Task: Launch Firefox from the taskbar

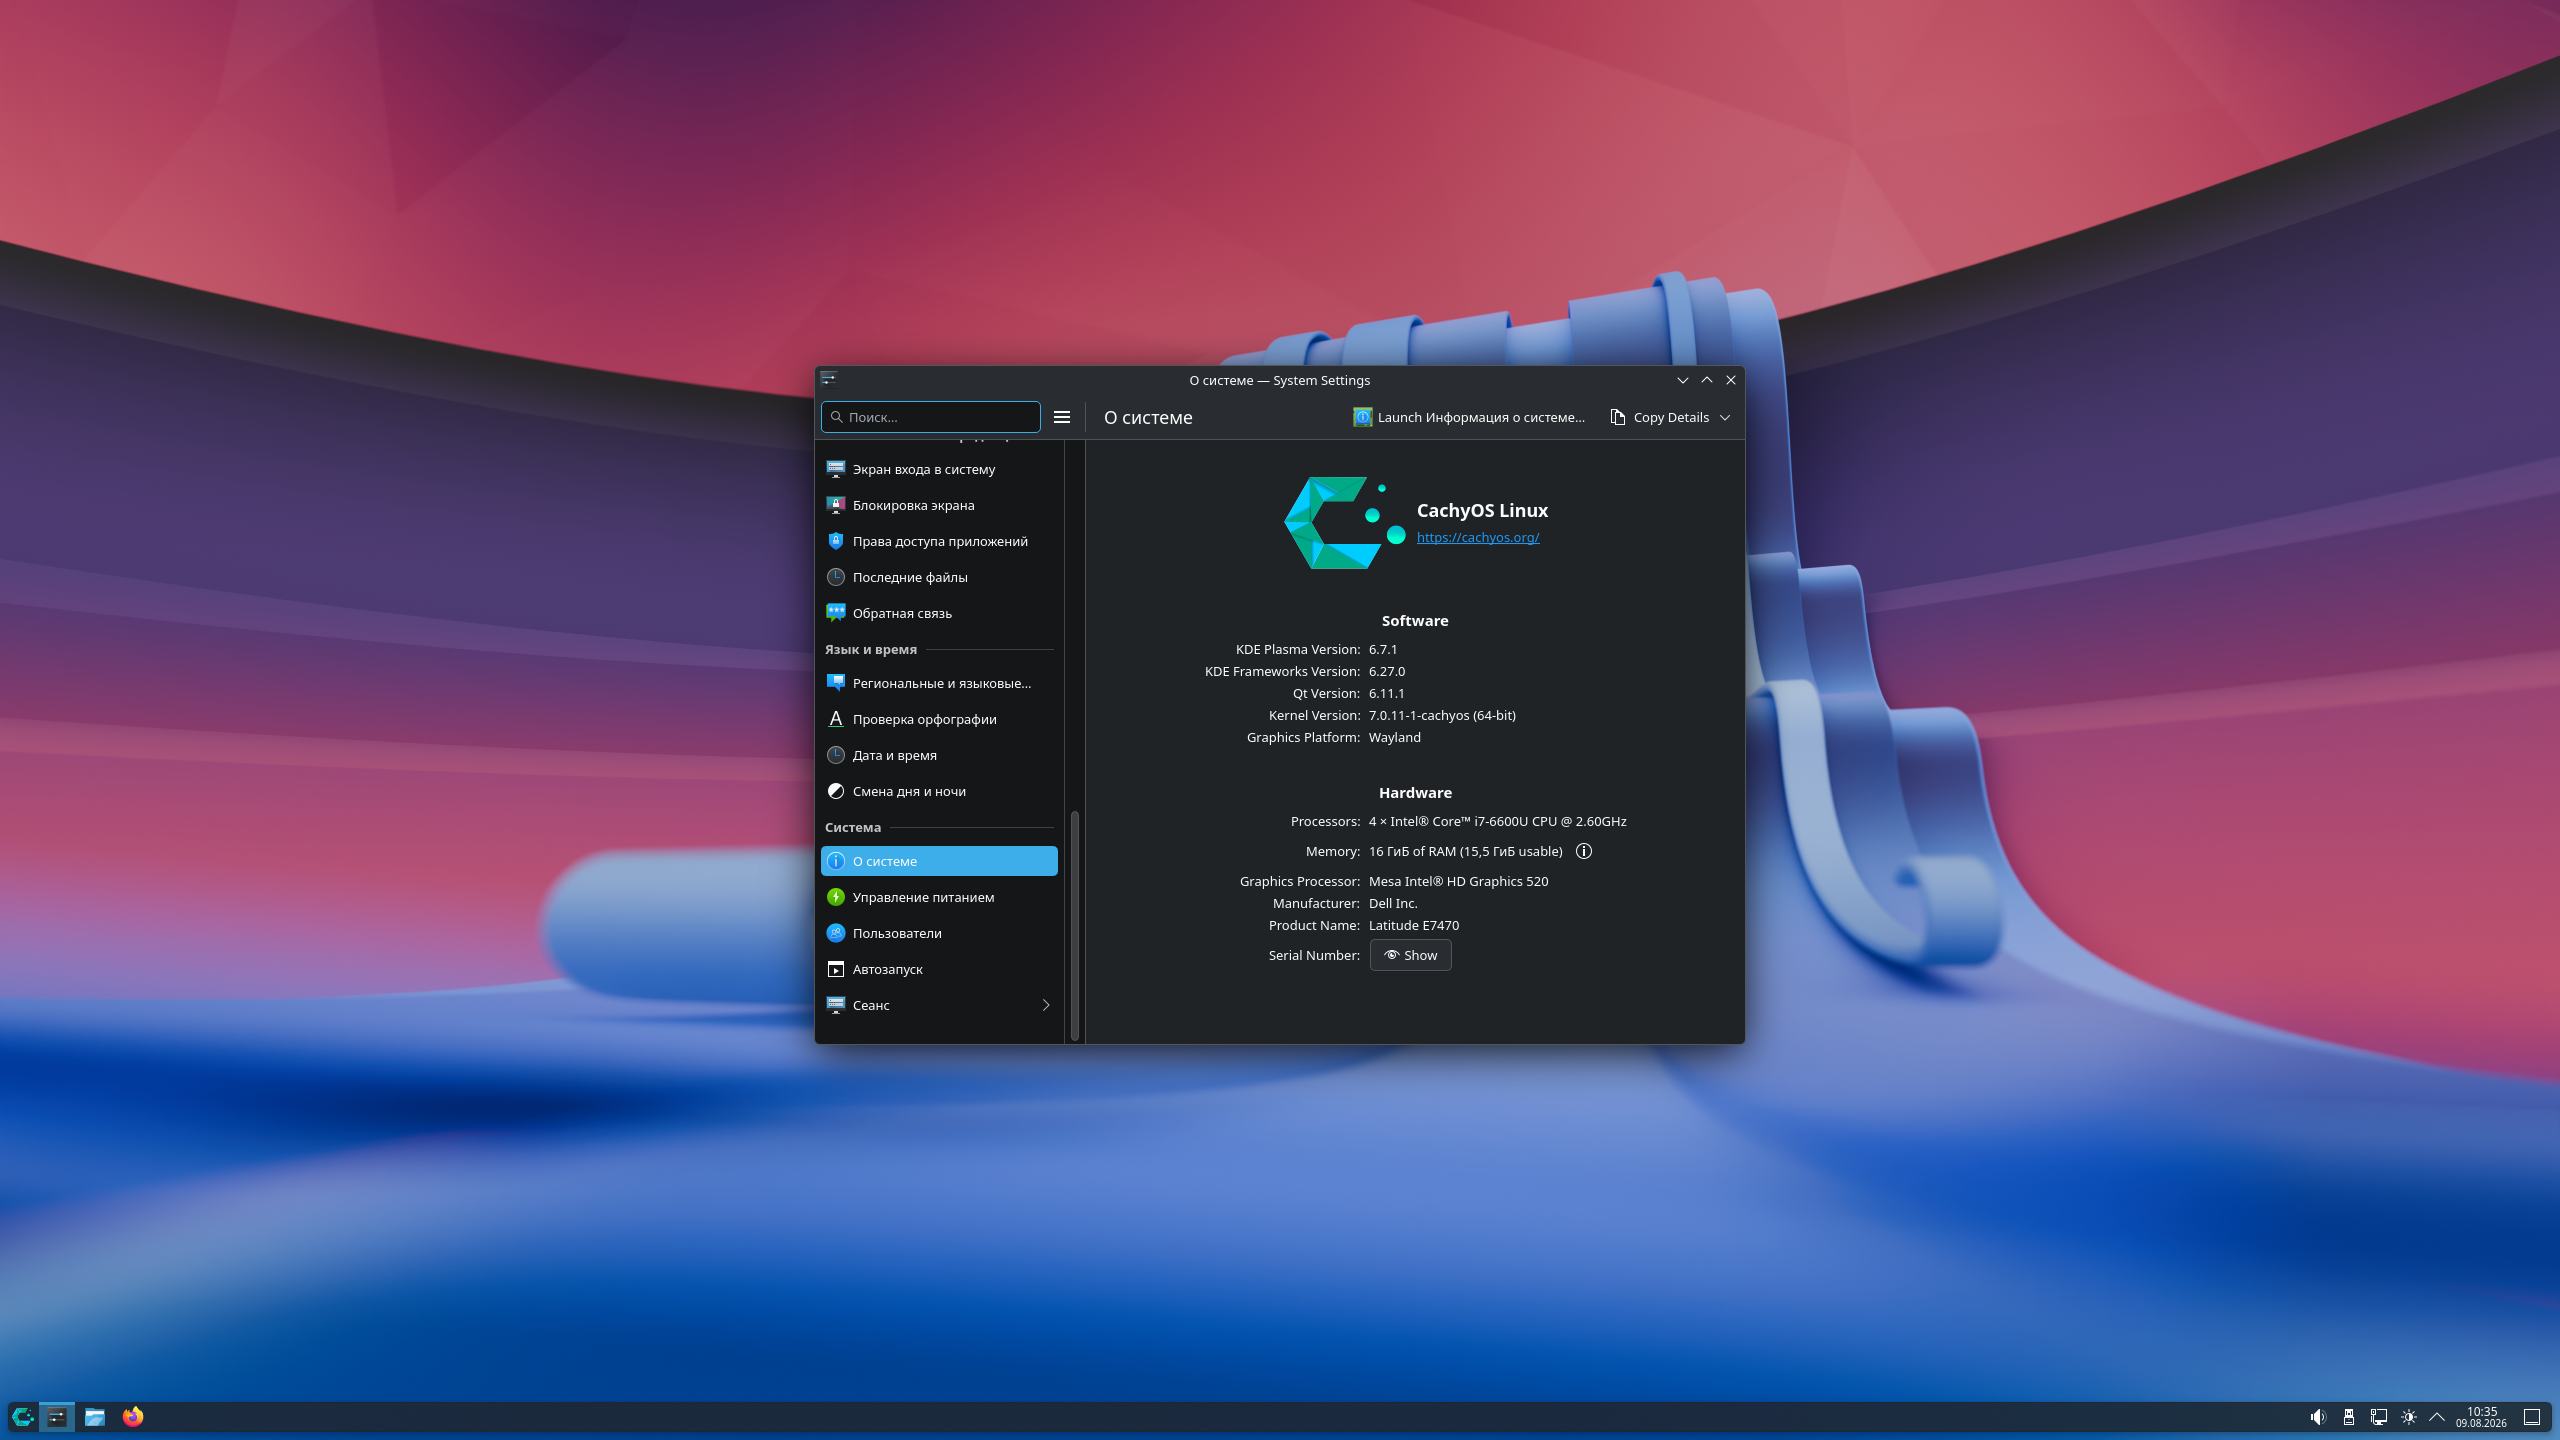Action: coord(133,1416)
